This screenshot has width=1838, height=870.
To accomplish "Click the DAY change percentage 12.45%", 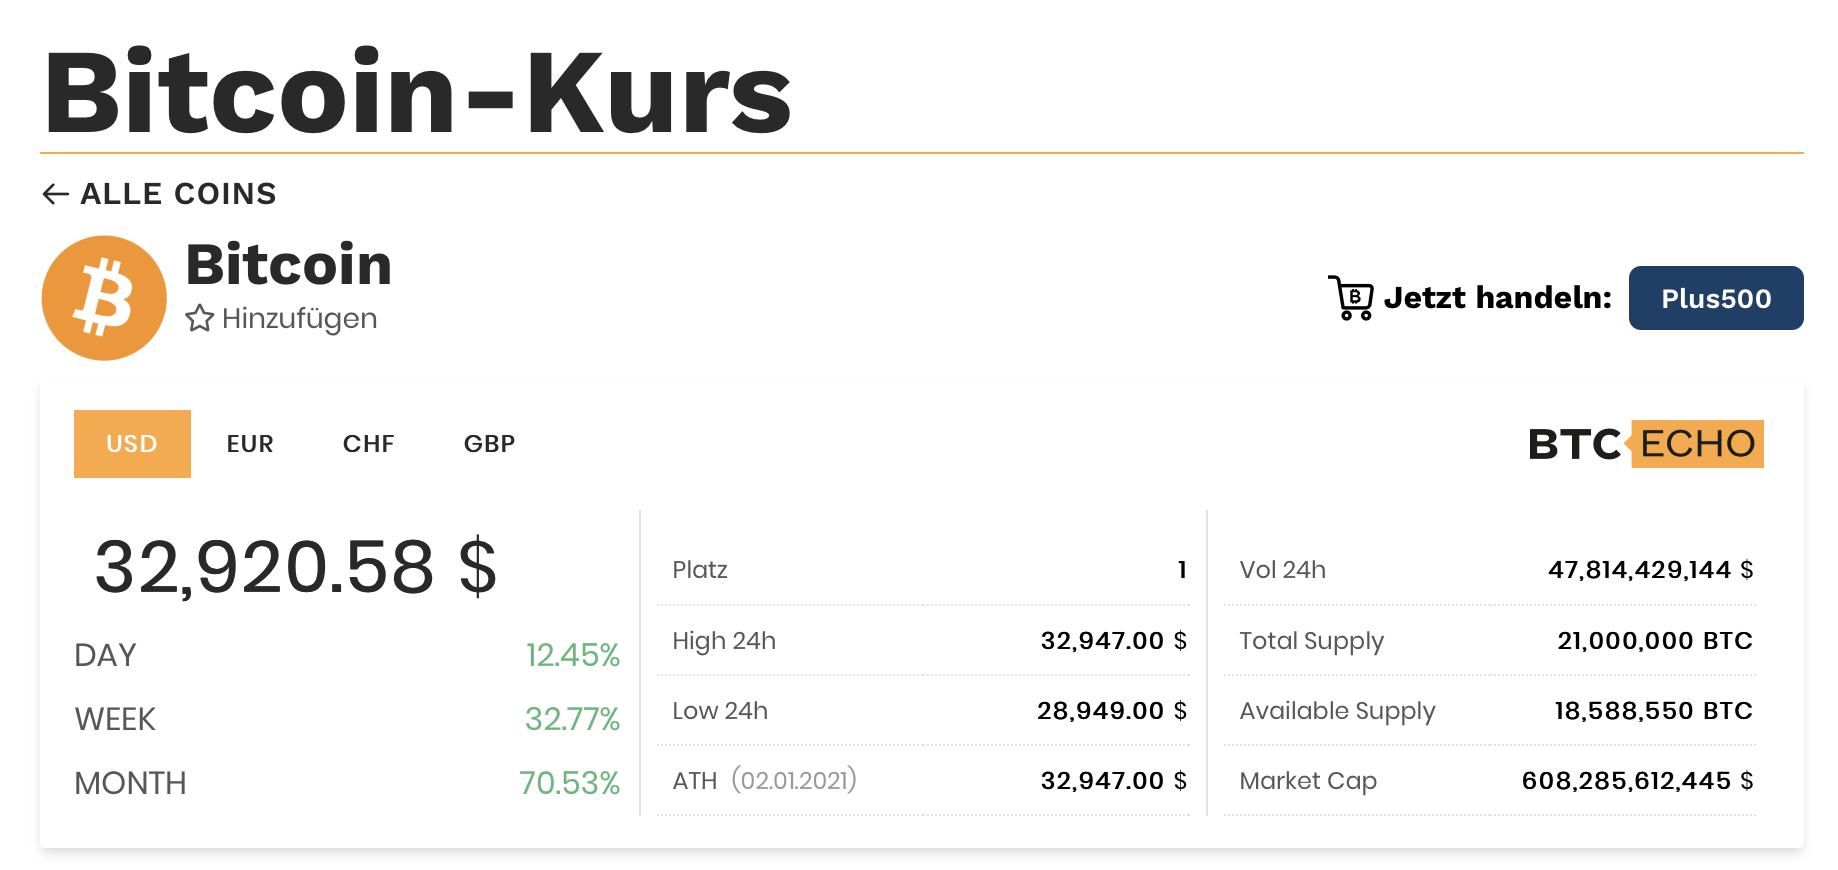I will point(572,655).
